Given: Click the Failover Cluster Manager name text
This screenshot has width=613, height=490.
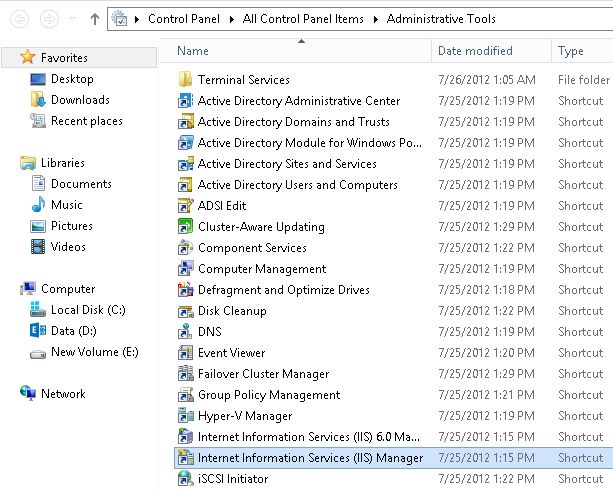Looking at the screenshot, I should click(x=263, y=374).
